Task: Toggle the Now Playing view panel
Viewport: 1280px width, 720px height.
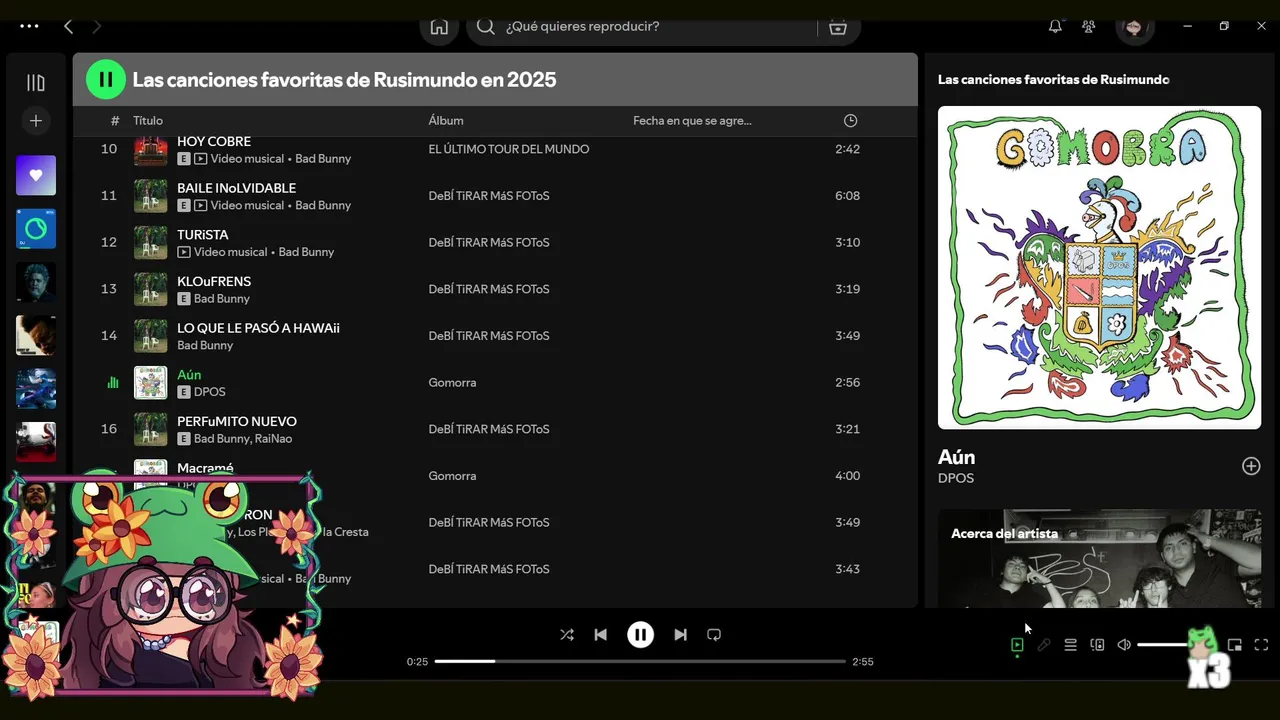Action: 1017,645
